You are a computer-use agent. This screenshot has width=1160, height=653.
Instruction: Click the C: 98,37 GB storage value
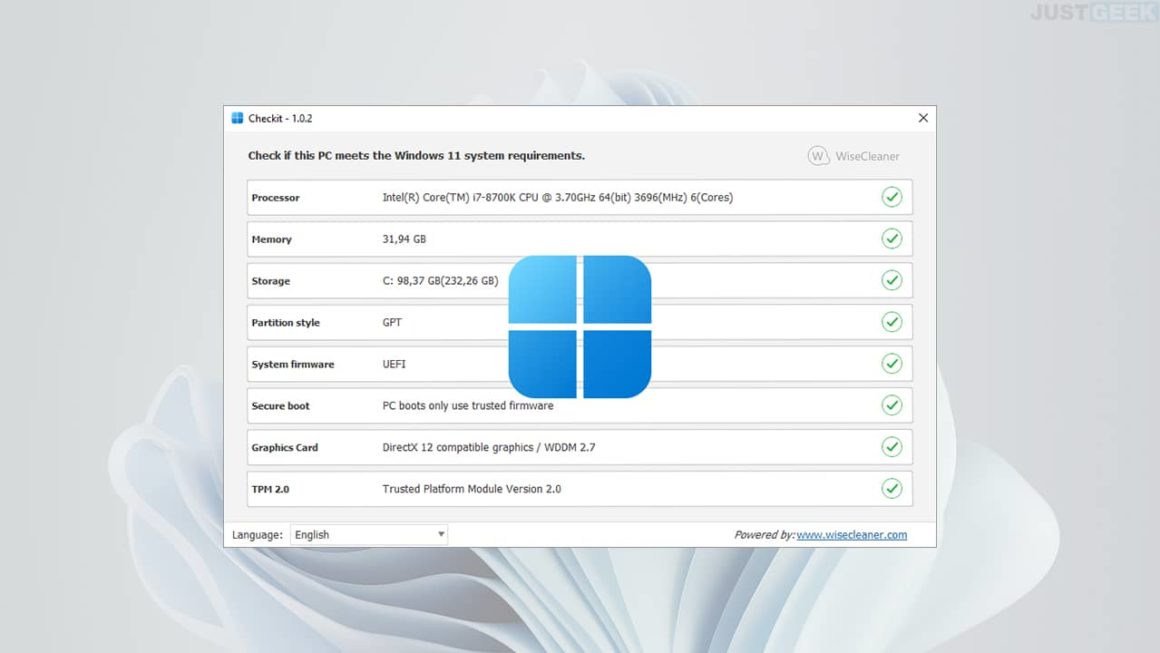coord(440,281)
